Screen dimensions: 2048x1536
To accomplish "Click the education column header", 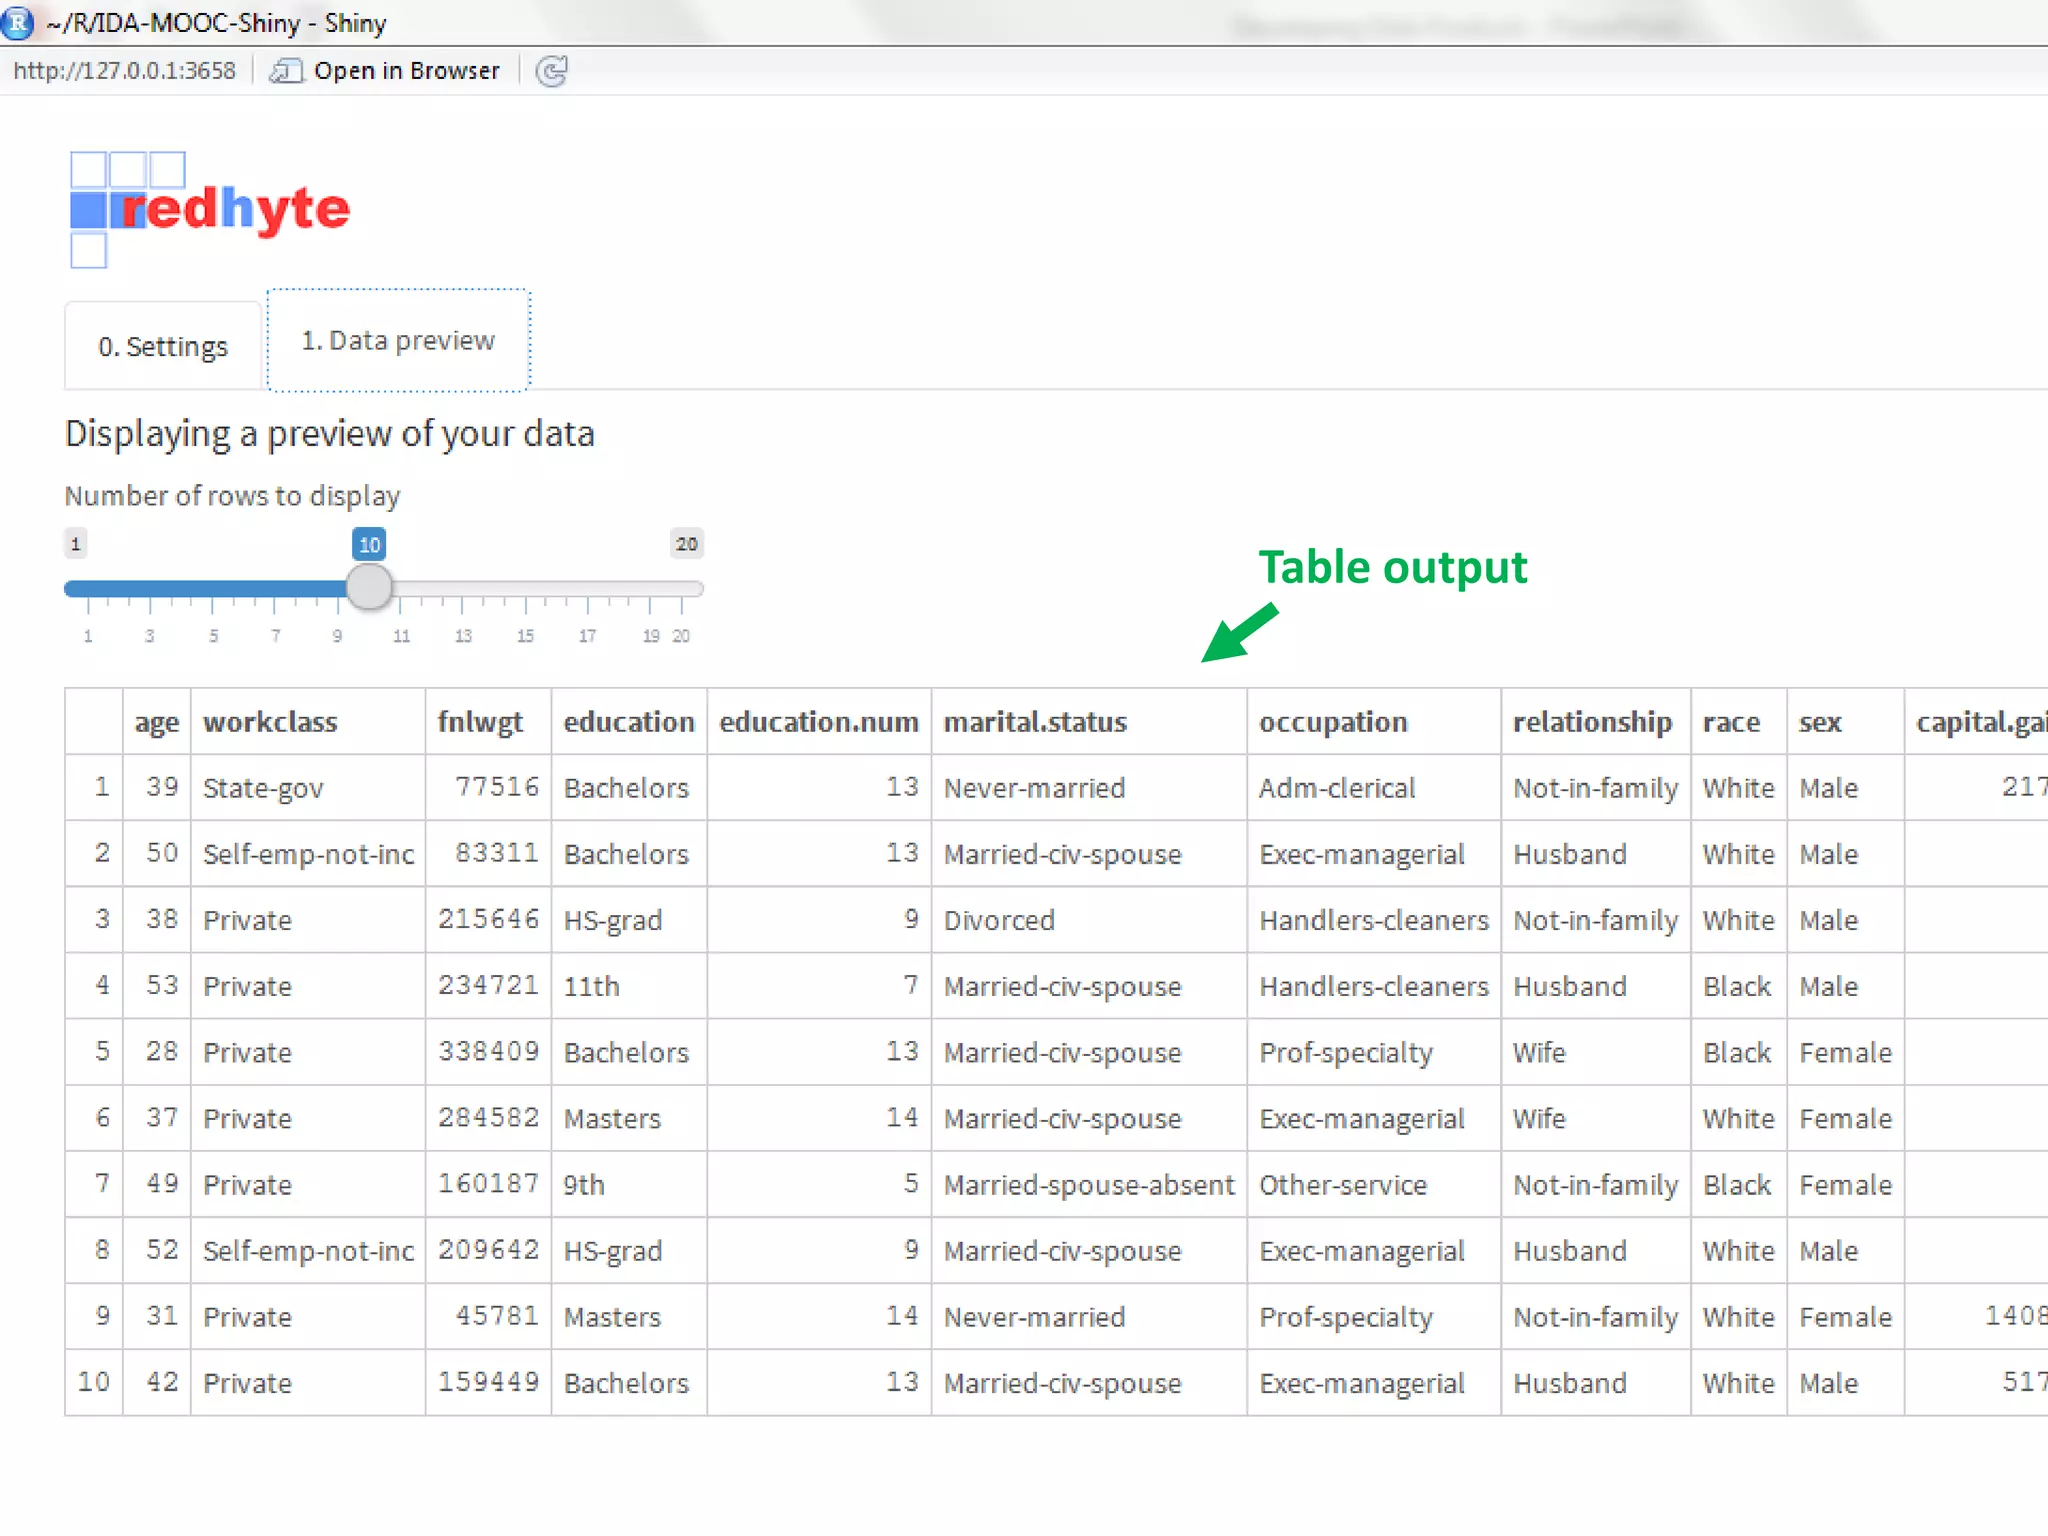I will (629, 722).
